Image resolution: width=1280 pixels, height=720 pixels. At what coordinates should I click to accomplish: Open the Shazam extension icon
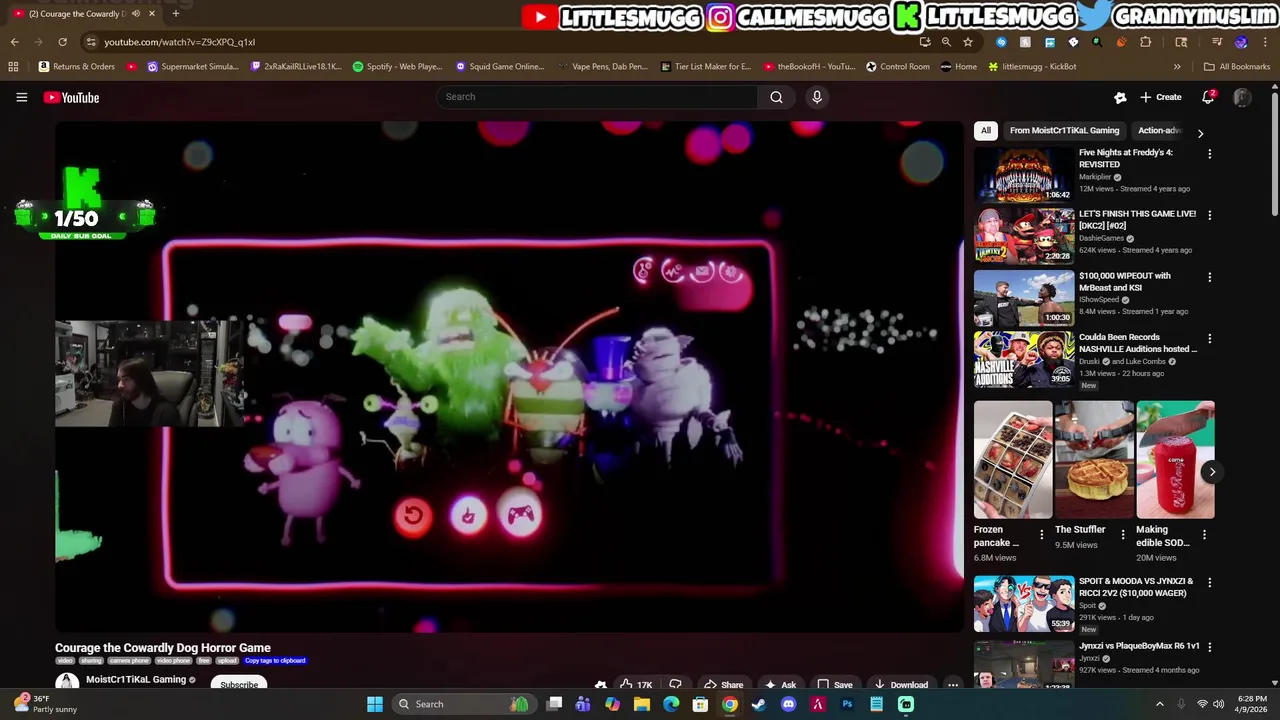[x=1001, y=42]
